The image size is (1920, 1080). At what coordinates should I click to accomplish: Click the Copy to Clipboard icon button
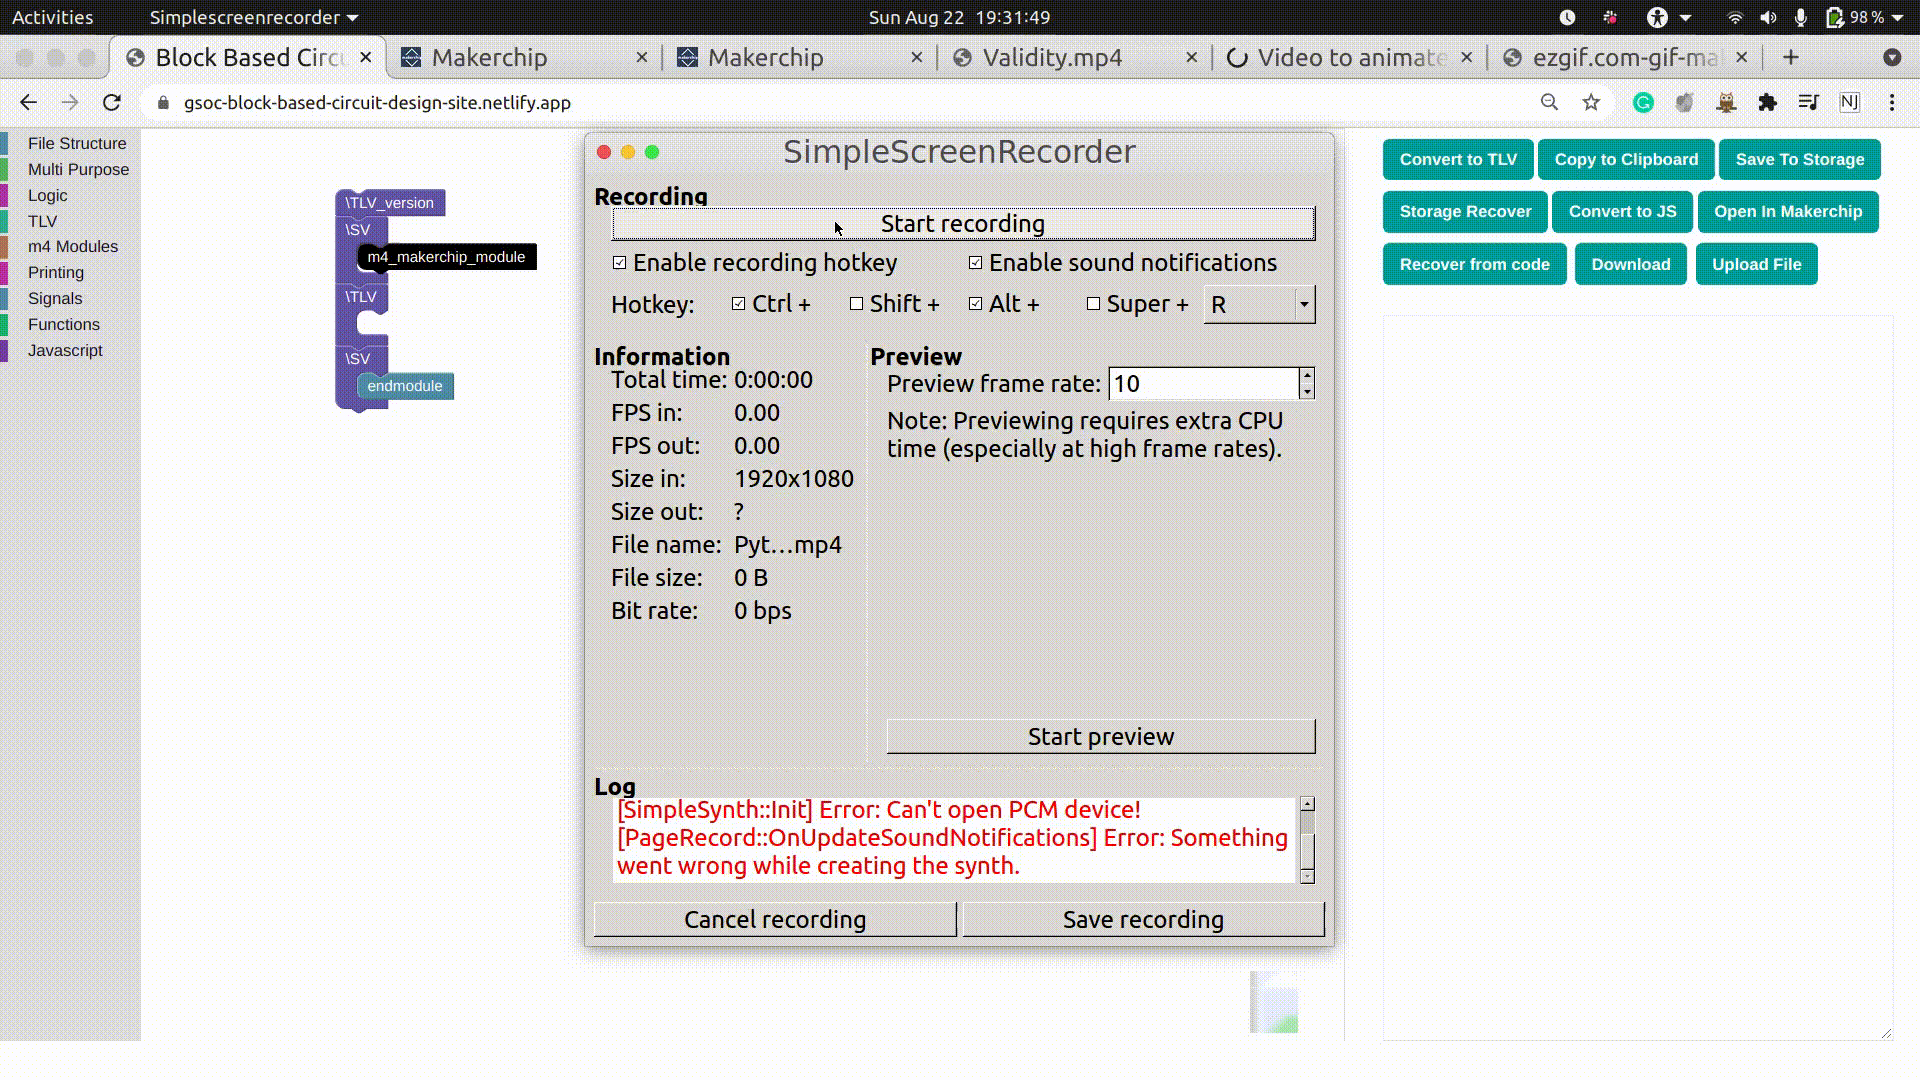pyautogui.click(x=1626, y=158)
